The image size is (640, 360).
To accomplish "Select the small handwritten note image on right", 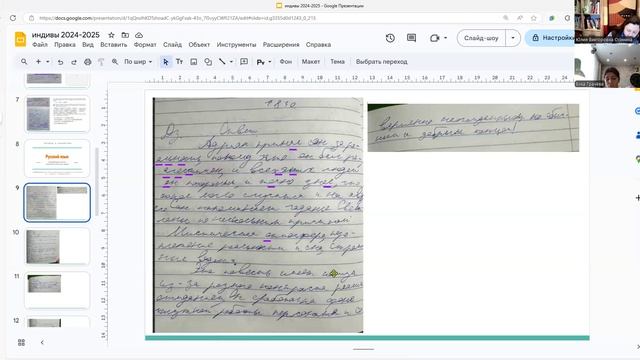I will [473, 128].
